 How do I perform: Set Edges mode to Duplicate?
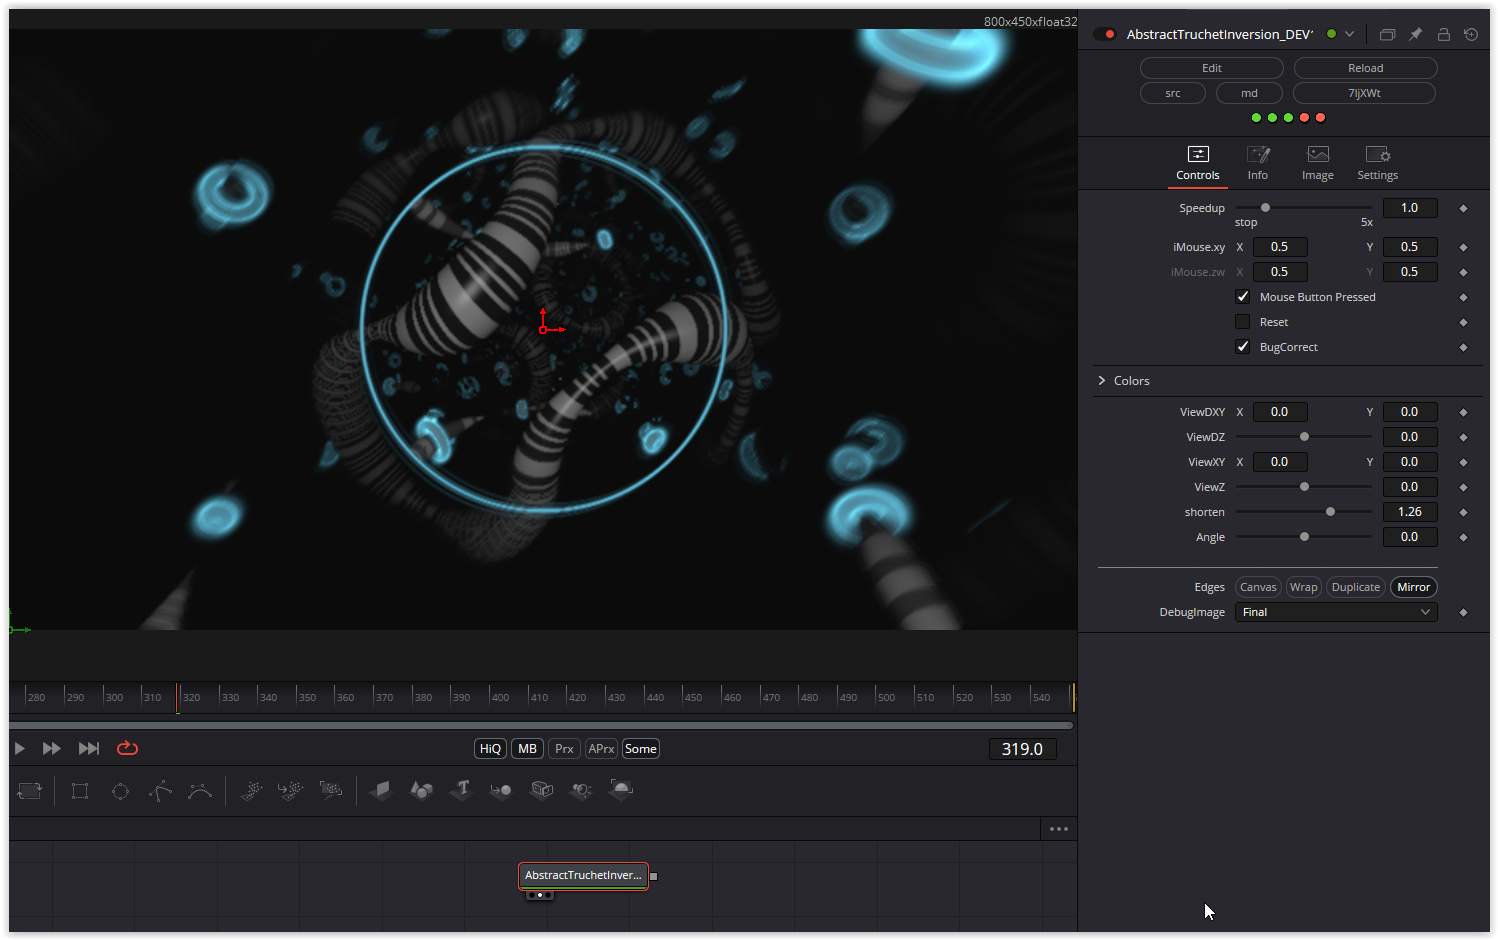(1356, 587)
